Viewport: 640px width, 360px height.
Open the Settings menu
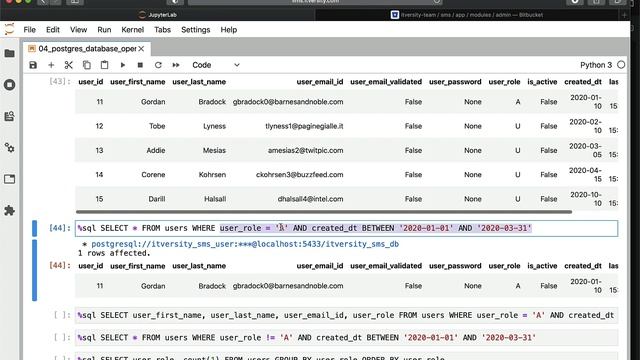click(x=196, y=30)
